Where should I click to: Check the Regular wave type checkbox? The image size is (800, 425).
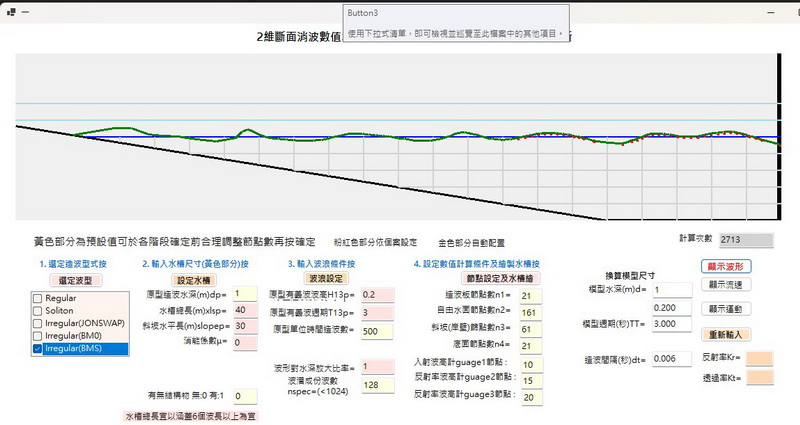[38, 298]
